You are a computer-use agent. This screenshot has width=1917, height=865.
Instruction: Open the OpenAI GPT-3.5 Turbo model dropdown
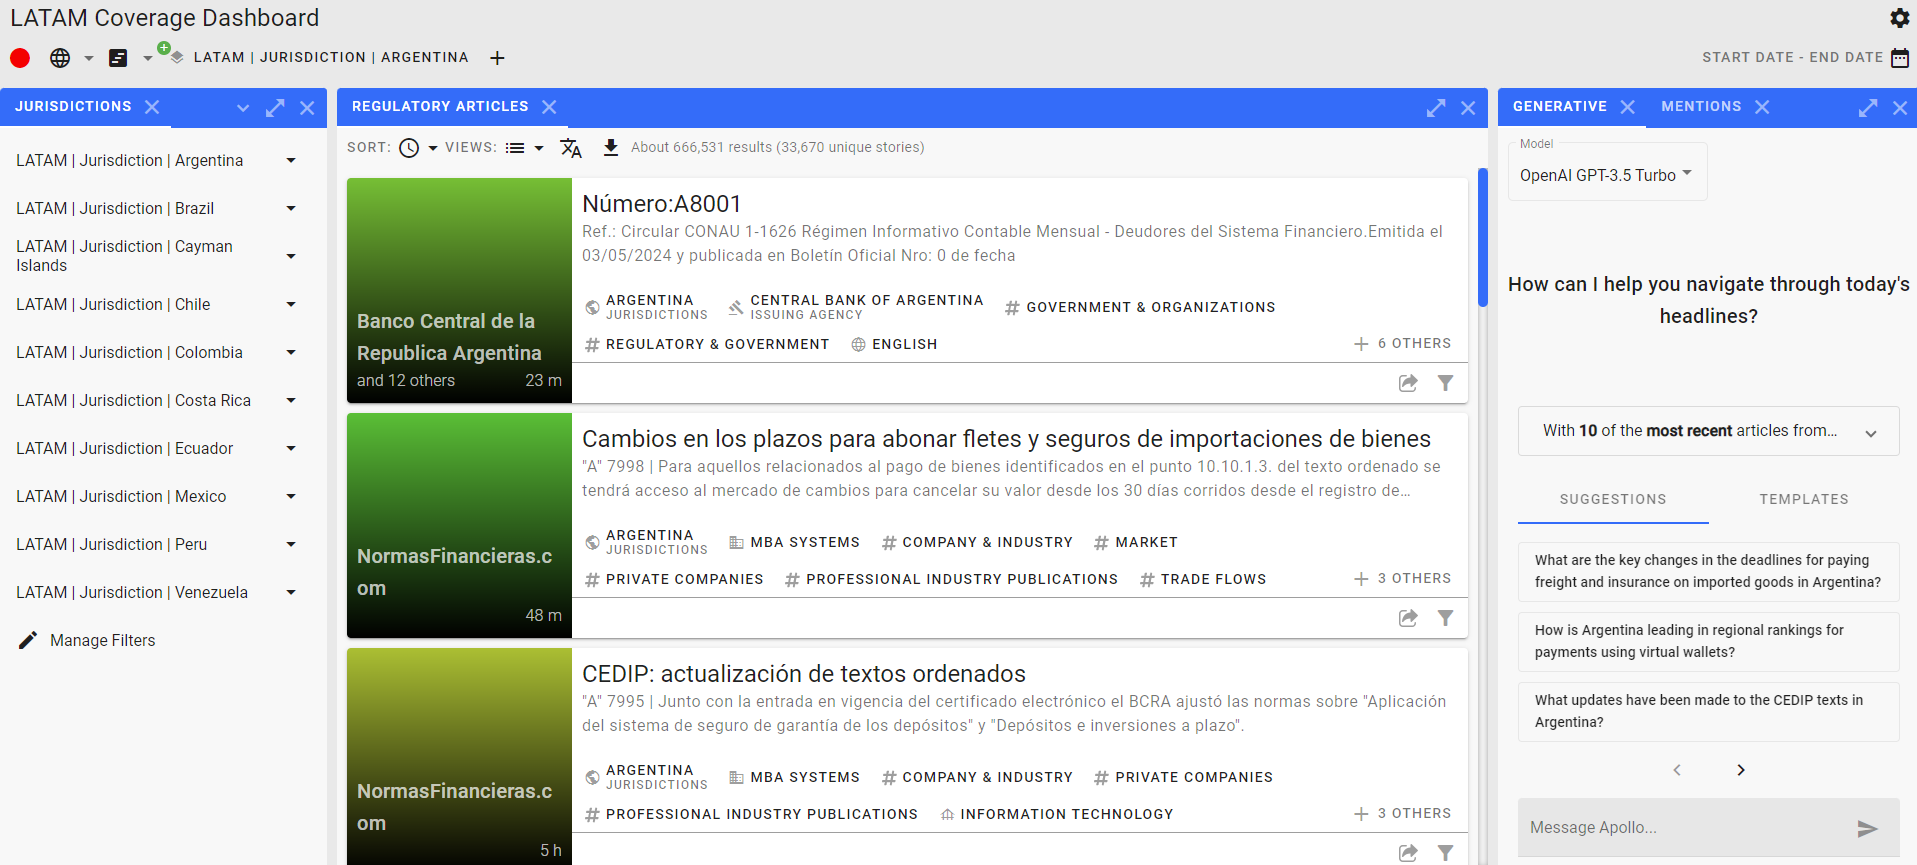click(x=1607, y=174)
